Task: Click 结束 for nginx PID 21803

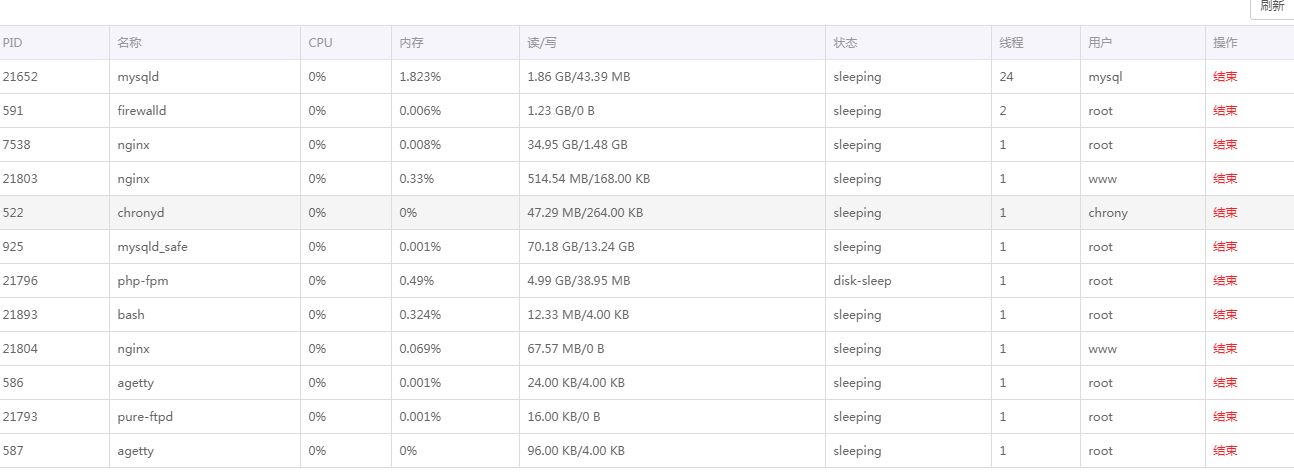Action: 1225,179
